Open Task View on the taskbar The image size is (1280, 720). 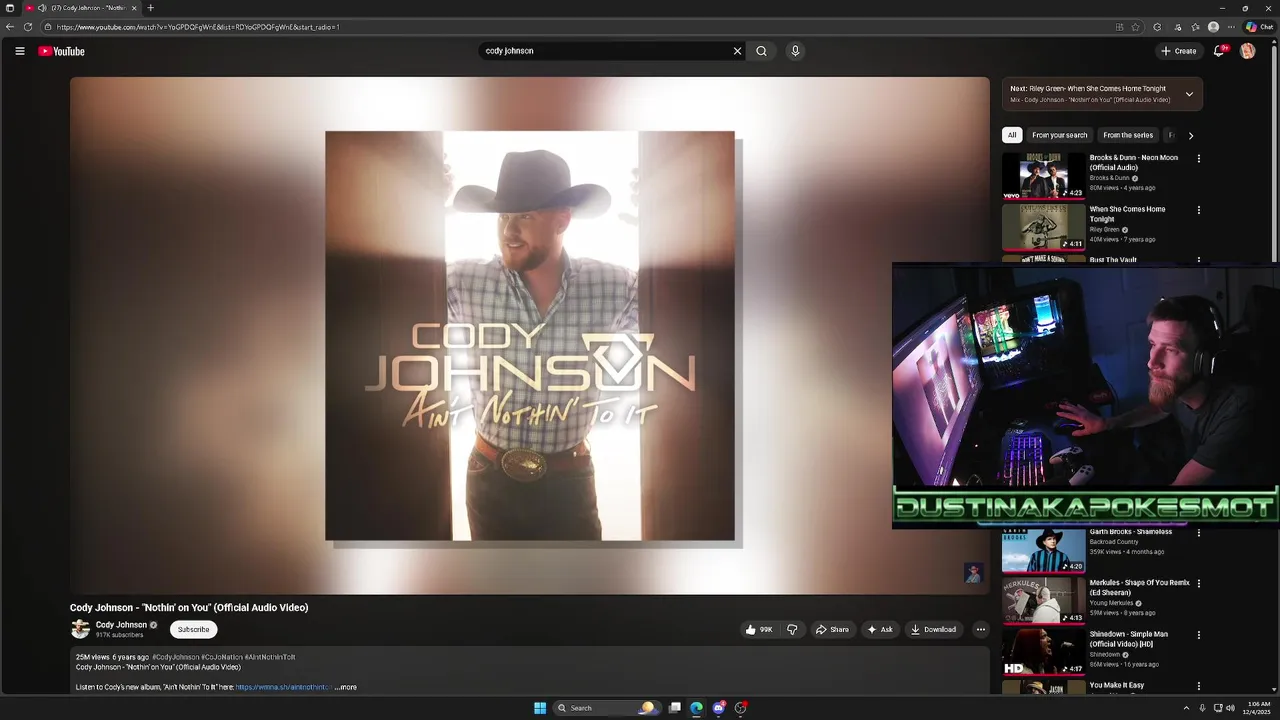(x=675, y=708)
